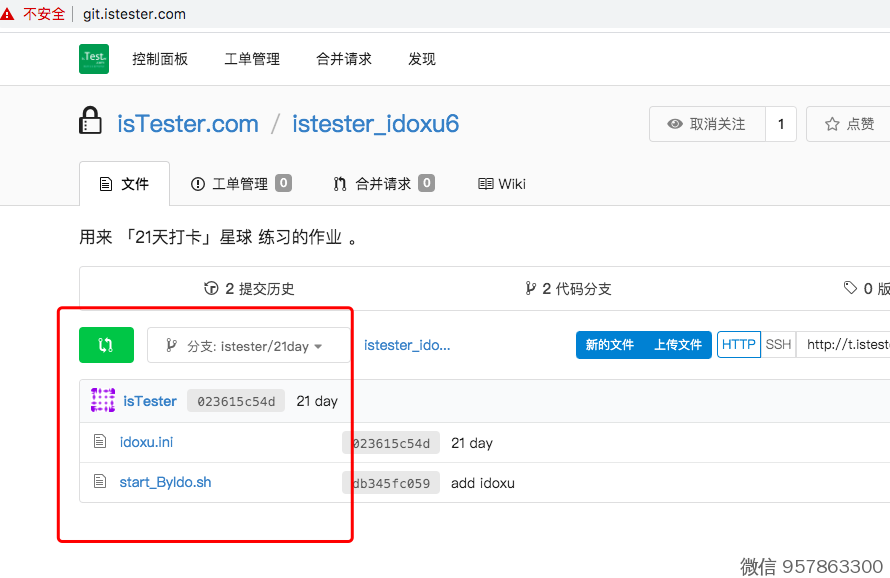Click the 上传文件 button
Image resolution: width=890 pixels, height=578 pixels.
(x=678, y=345)
